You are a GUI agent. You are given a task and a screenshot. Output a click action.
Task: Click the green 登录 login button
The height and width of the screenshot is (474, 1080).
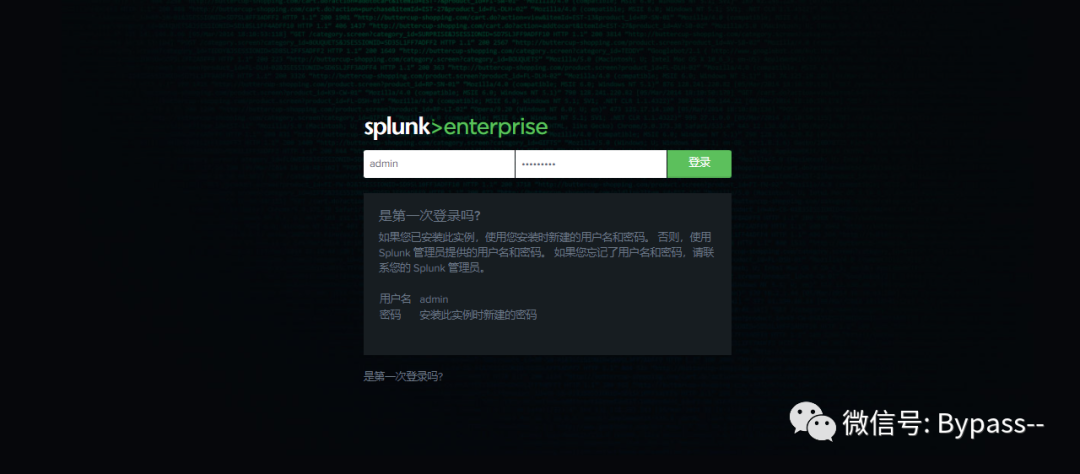(699, 164)
